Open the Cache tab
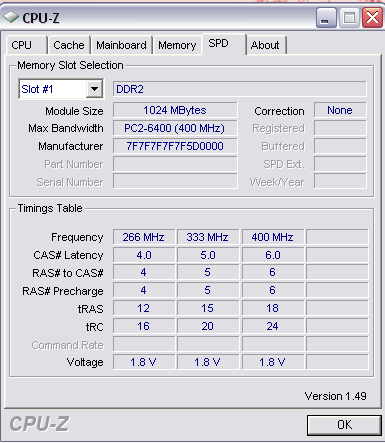This screenshot has height=443, width=385. click(69, 45)
